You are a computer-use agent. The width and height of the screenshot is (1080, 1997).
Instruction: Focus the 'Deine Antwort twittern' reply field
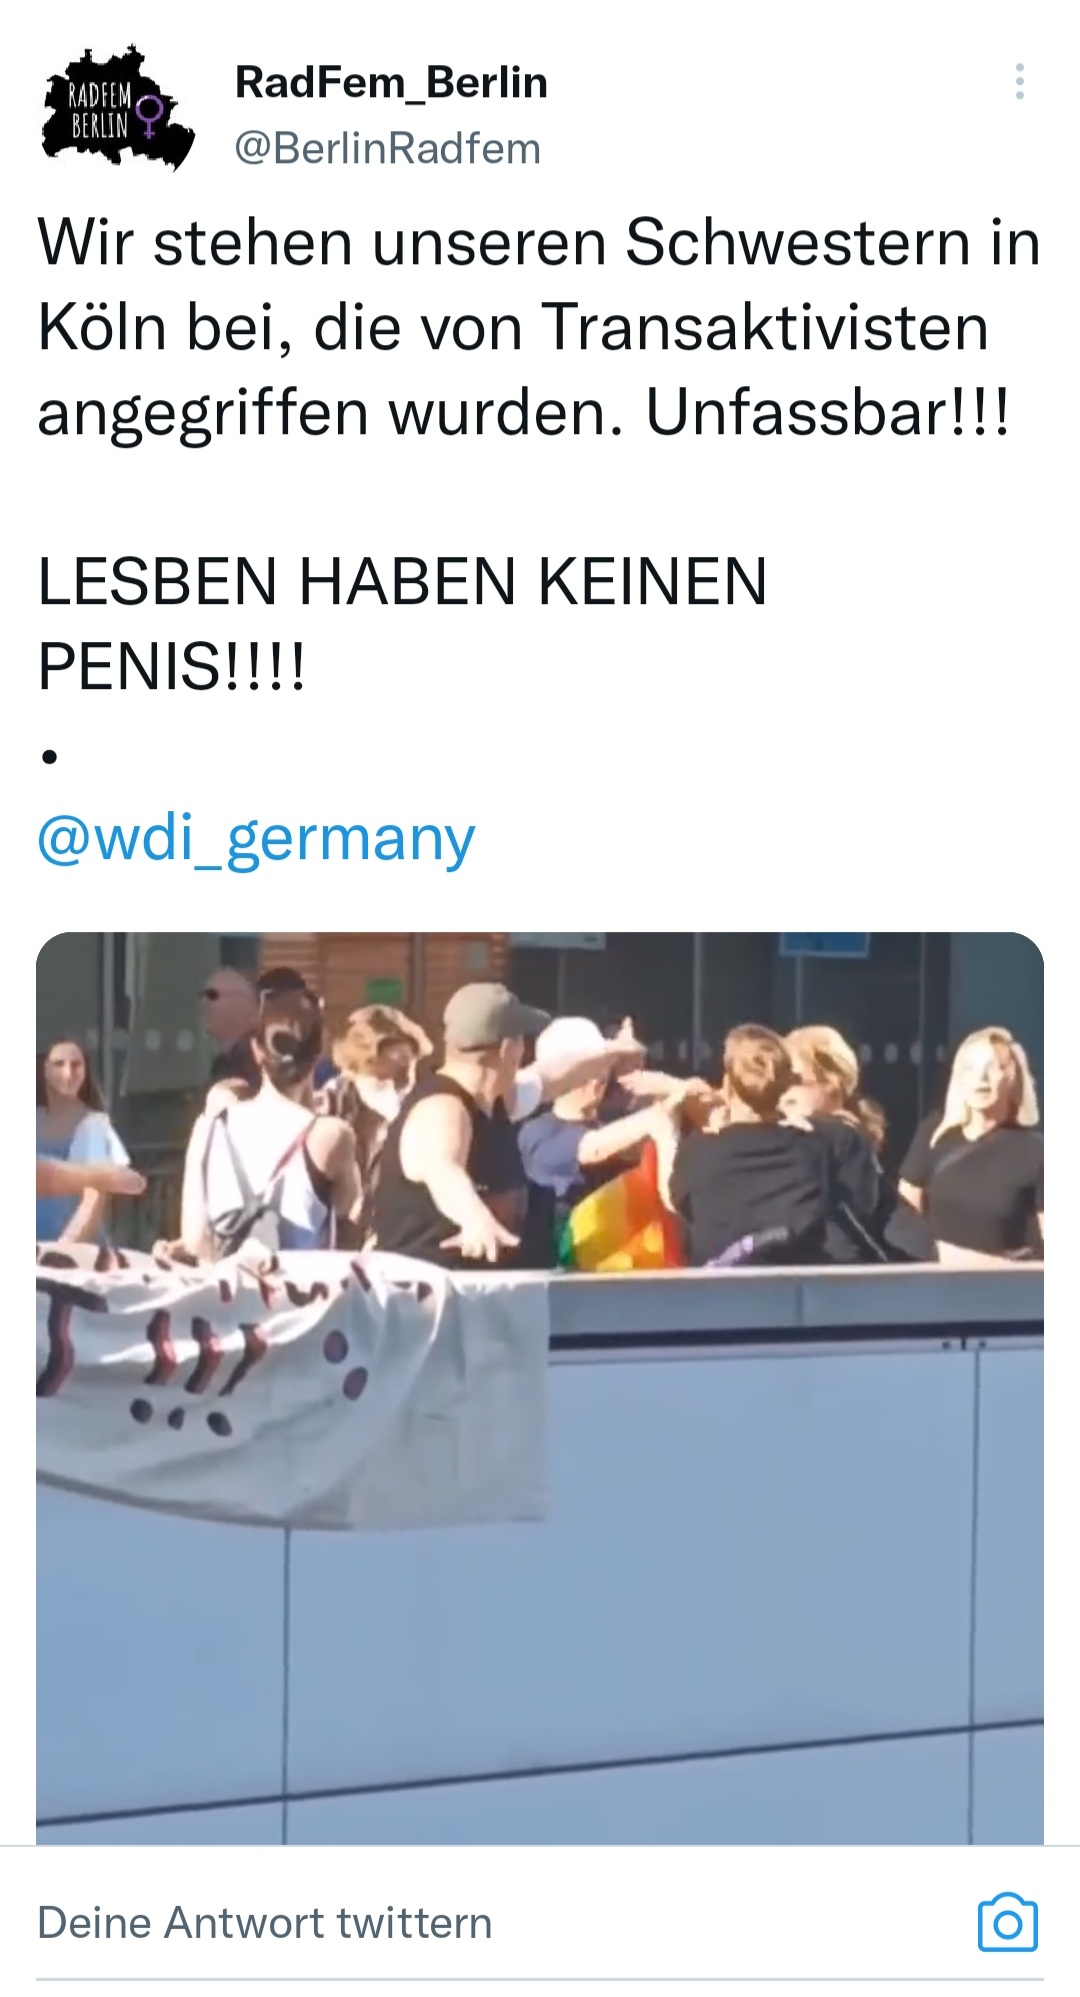pos(265,1923)
